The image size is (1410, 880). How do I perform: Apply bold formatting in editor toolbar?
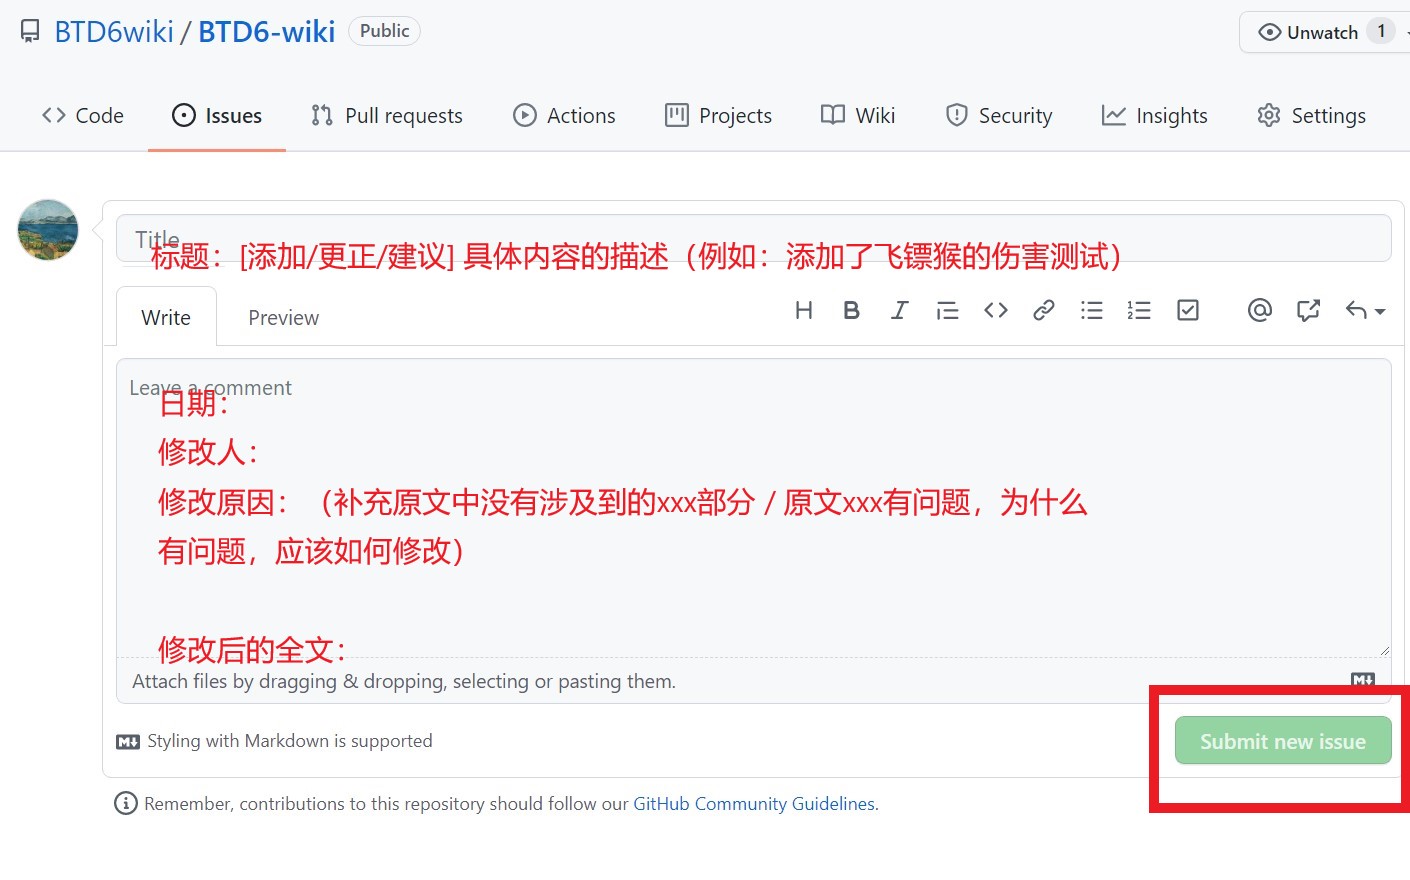pyautogui.click(x=851, y=310)
